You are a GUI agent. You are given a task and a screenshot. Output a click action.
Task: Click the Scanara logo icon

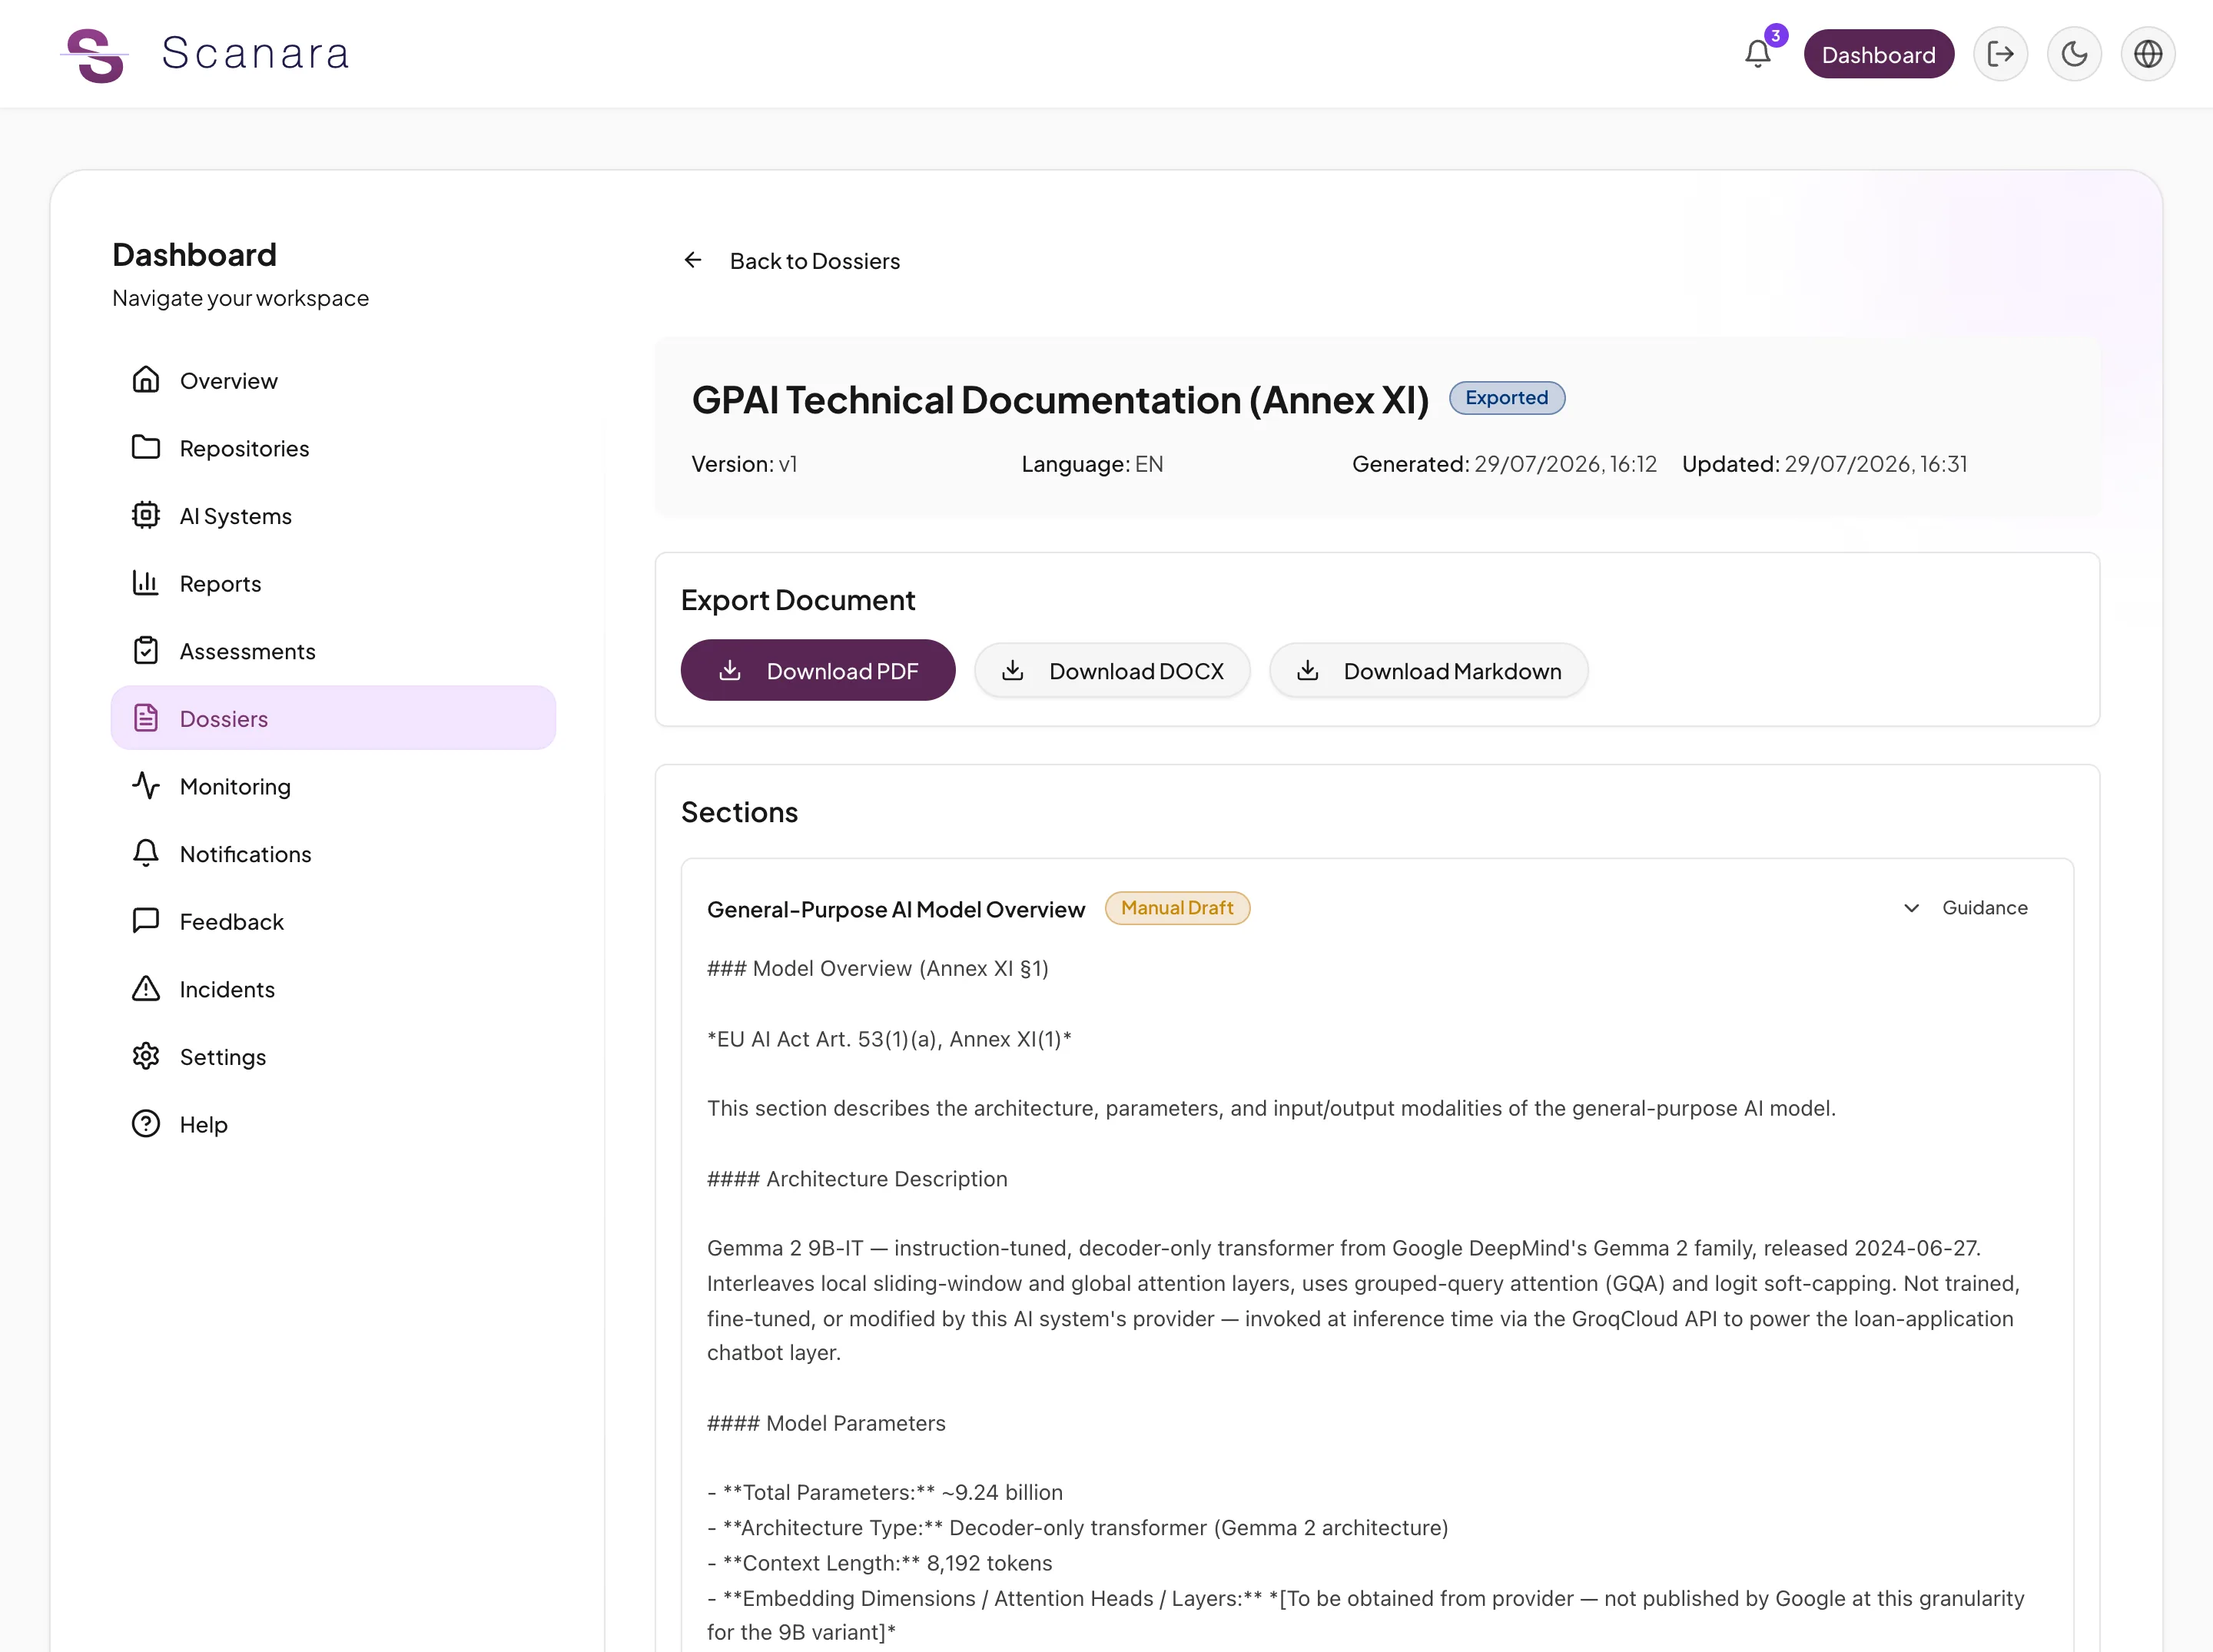pos(95,55)
